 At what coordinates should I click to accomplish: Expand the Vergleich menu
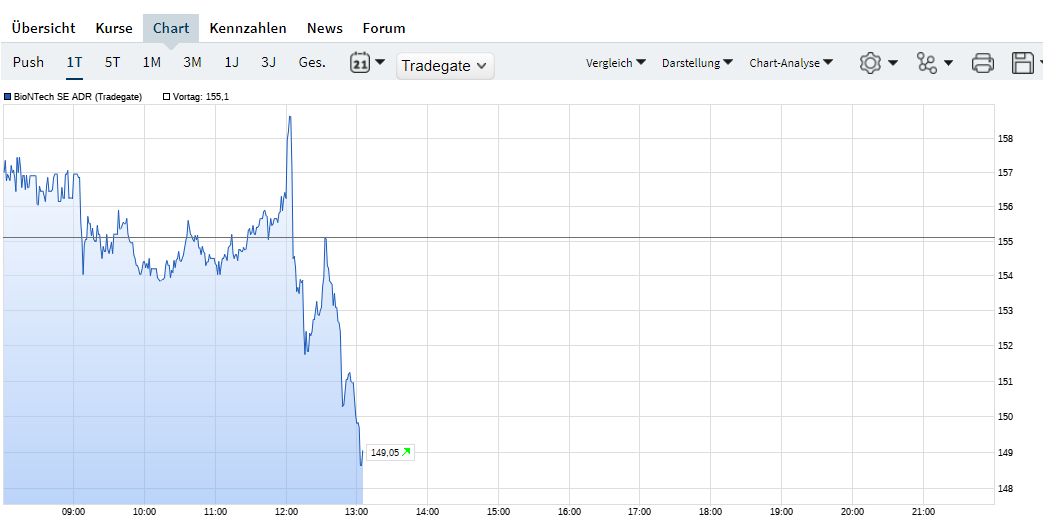tap(616, 63)
